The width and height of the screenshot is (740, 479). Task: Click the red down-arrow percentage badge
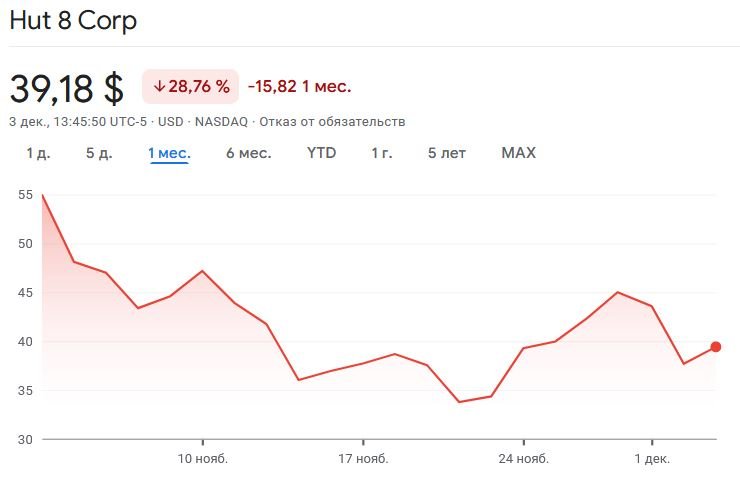point(191,87)
